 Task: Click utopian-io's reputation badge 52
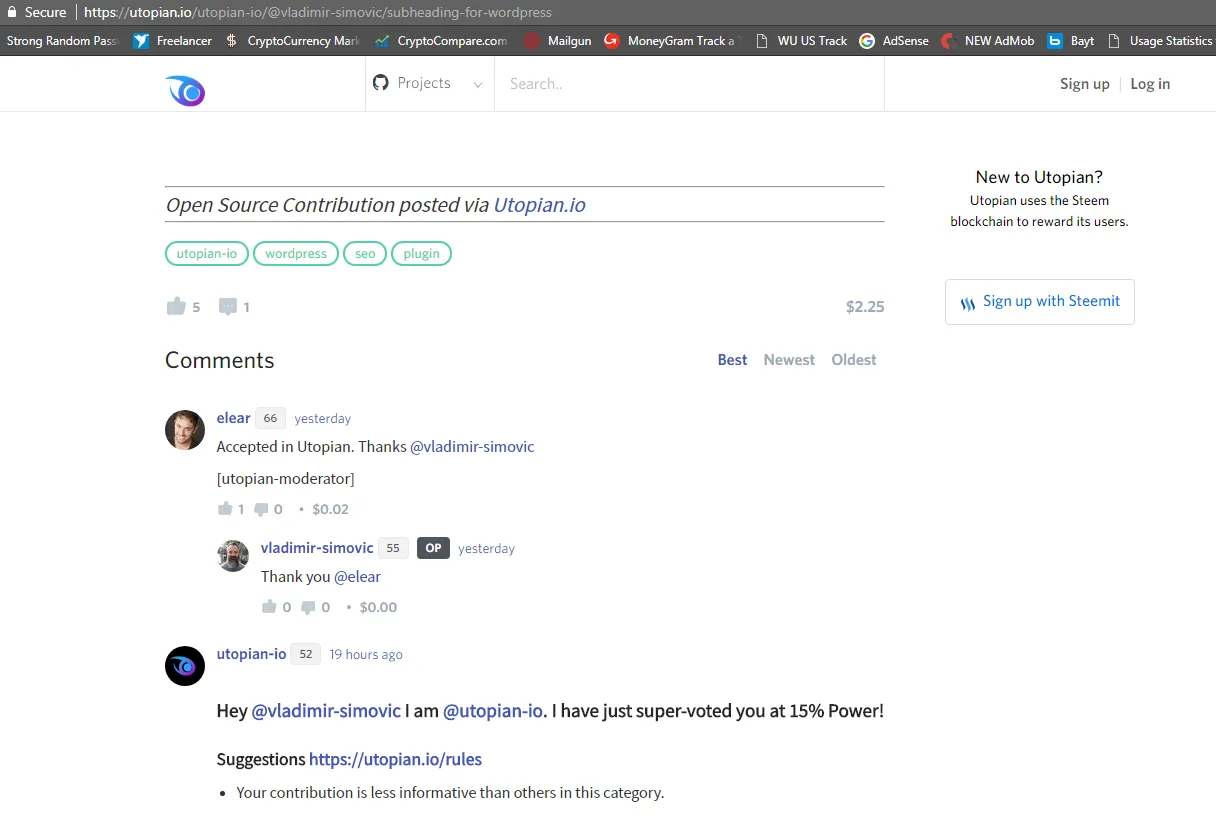pyautogui.click(x=306, y=654)
